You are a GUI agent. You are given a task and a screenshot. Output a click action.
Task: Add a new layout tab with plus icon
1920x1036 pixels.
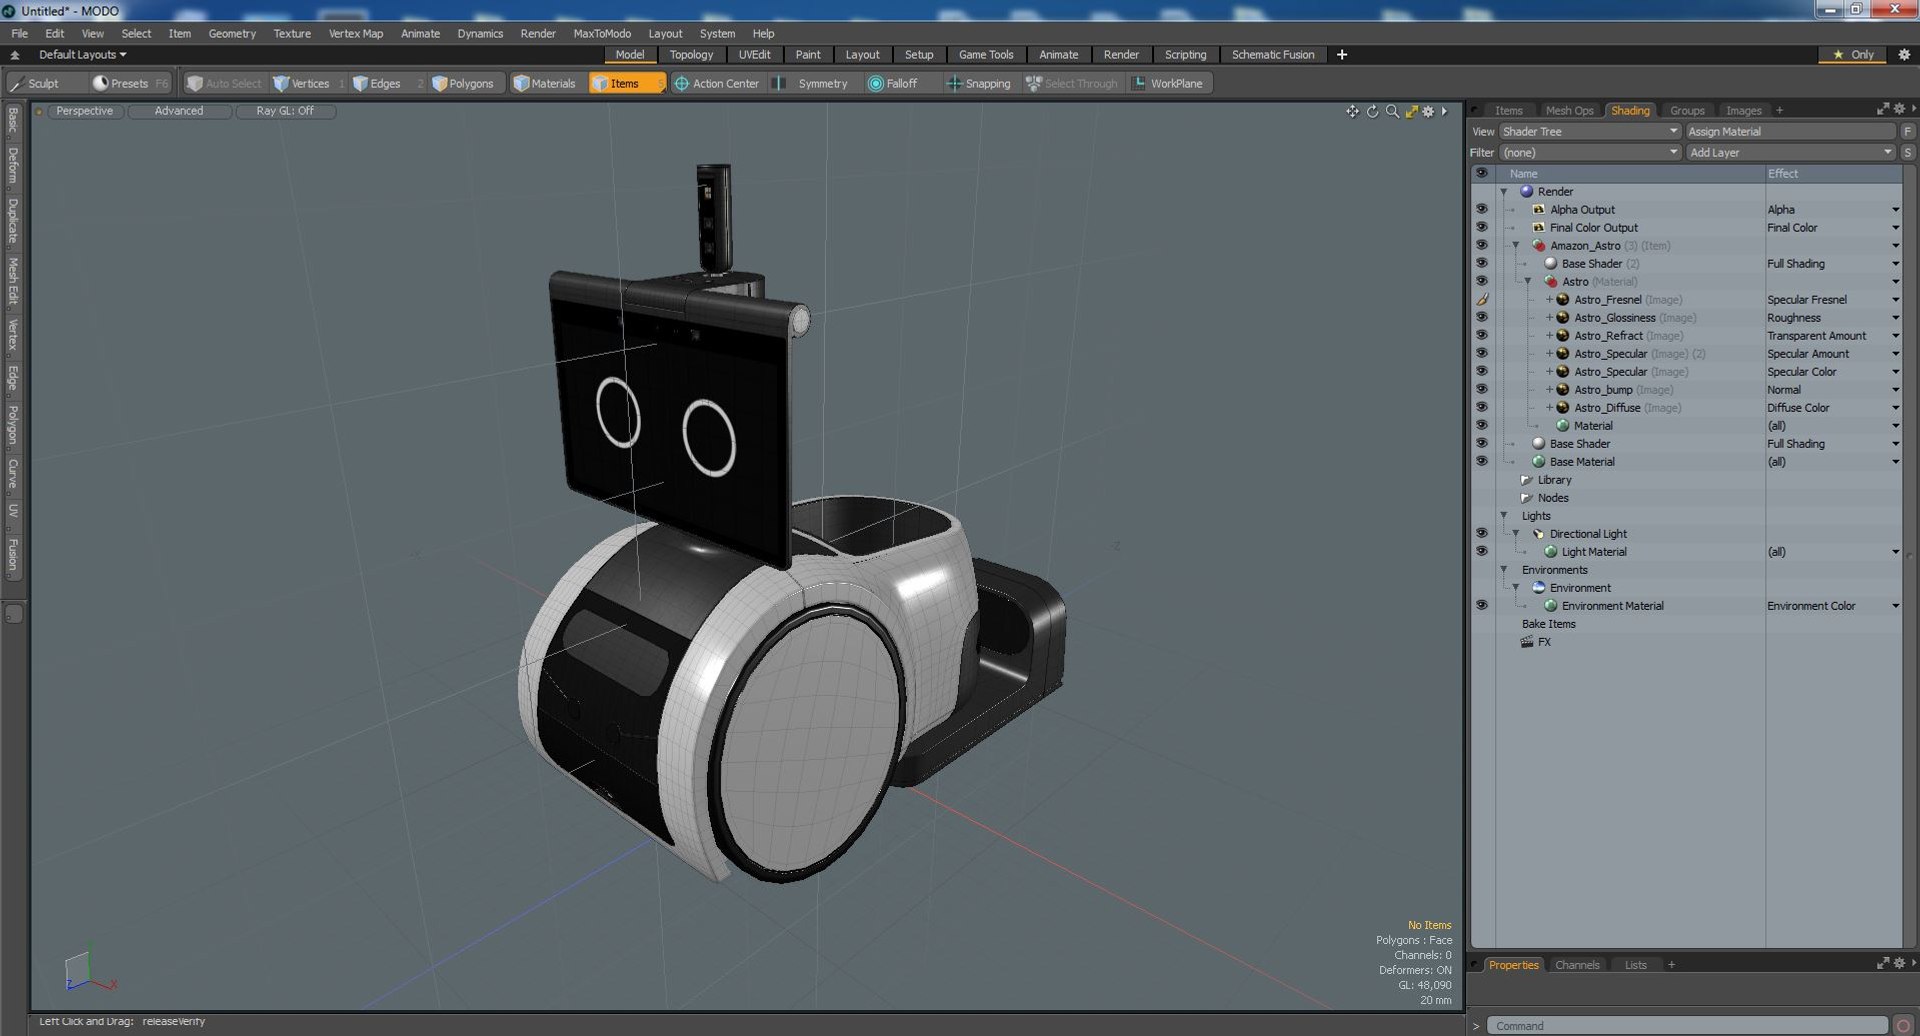coord(1342,55)
